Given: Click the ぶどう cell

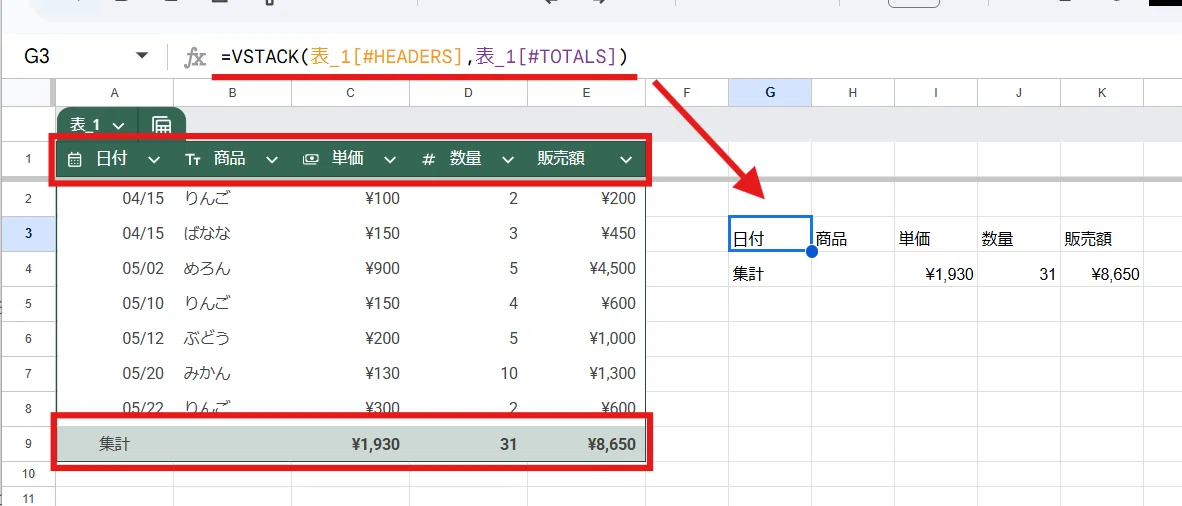Looking at the screenshot, I should coord(233,339).
